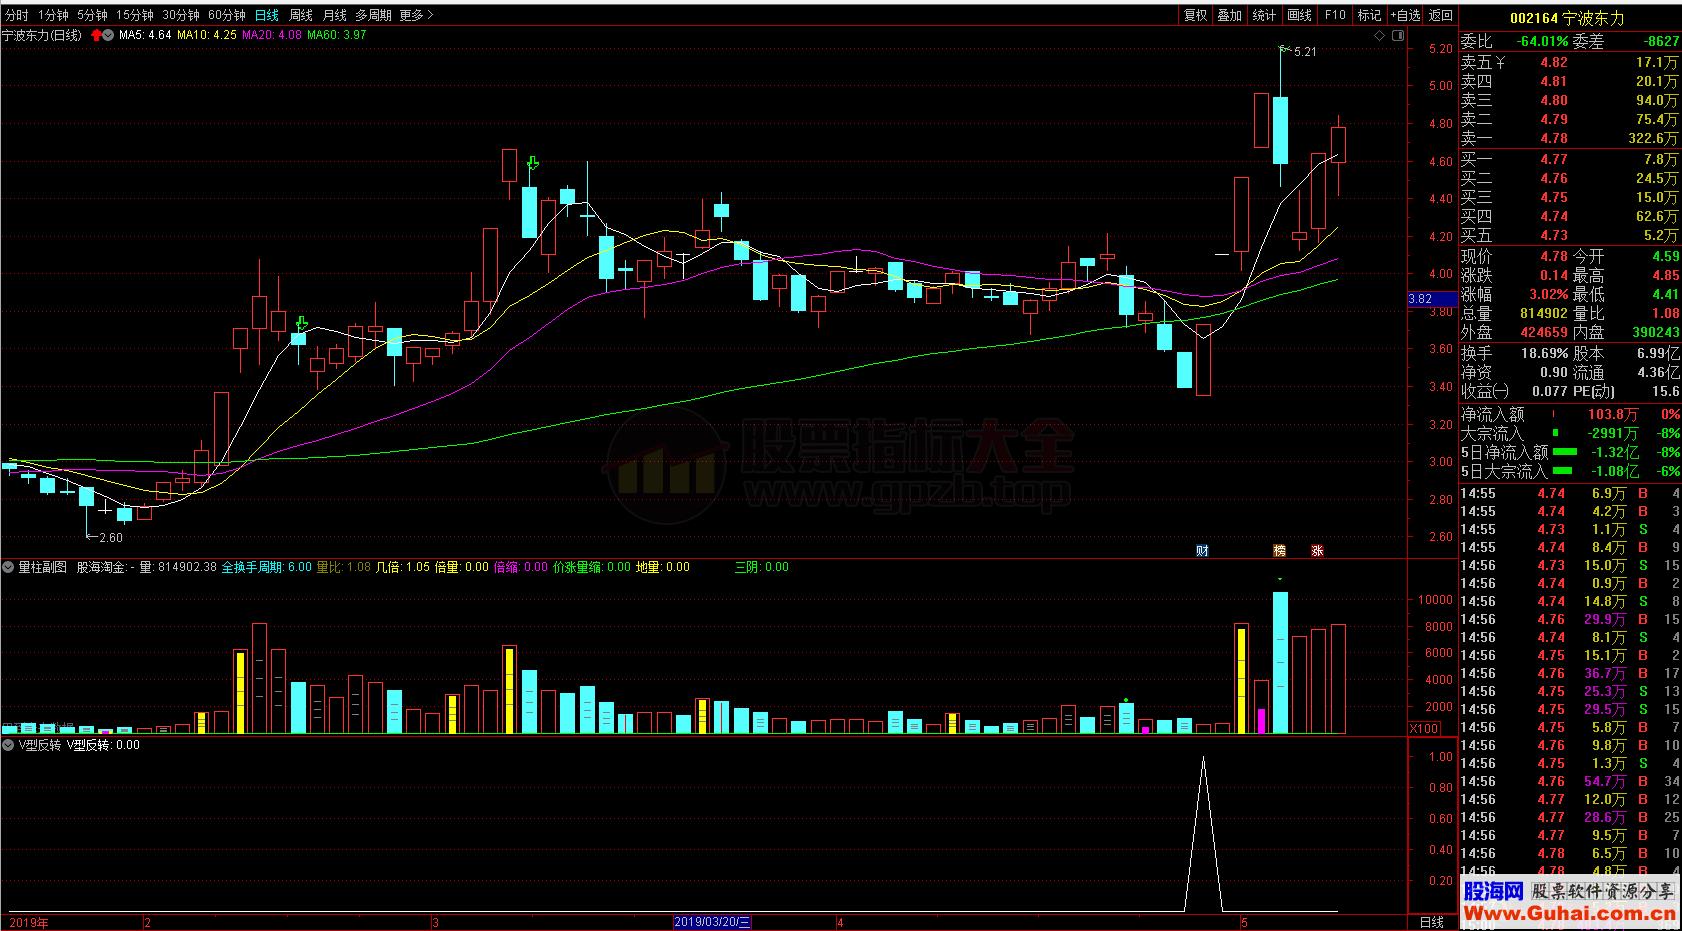Click the 买一 bid row at 4.77
Image resolution: width=1682 pixels, height=931 pixels.
[1569, 159]
